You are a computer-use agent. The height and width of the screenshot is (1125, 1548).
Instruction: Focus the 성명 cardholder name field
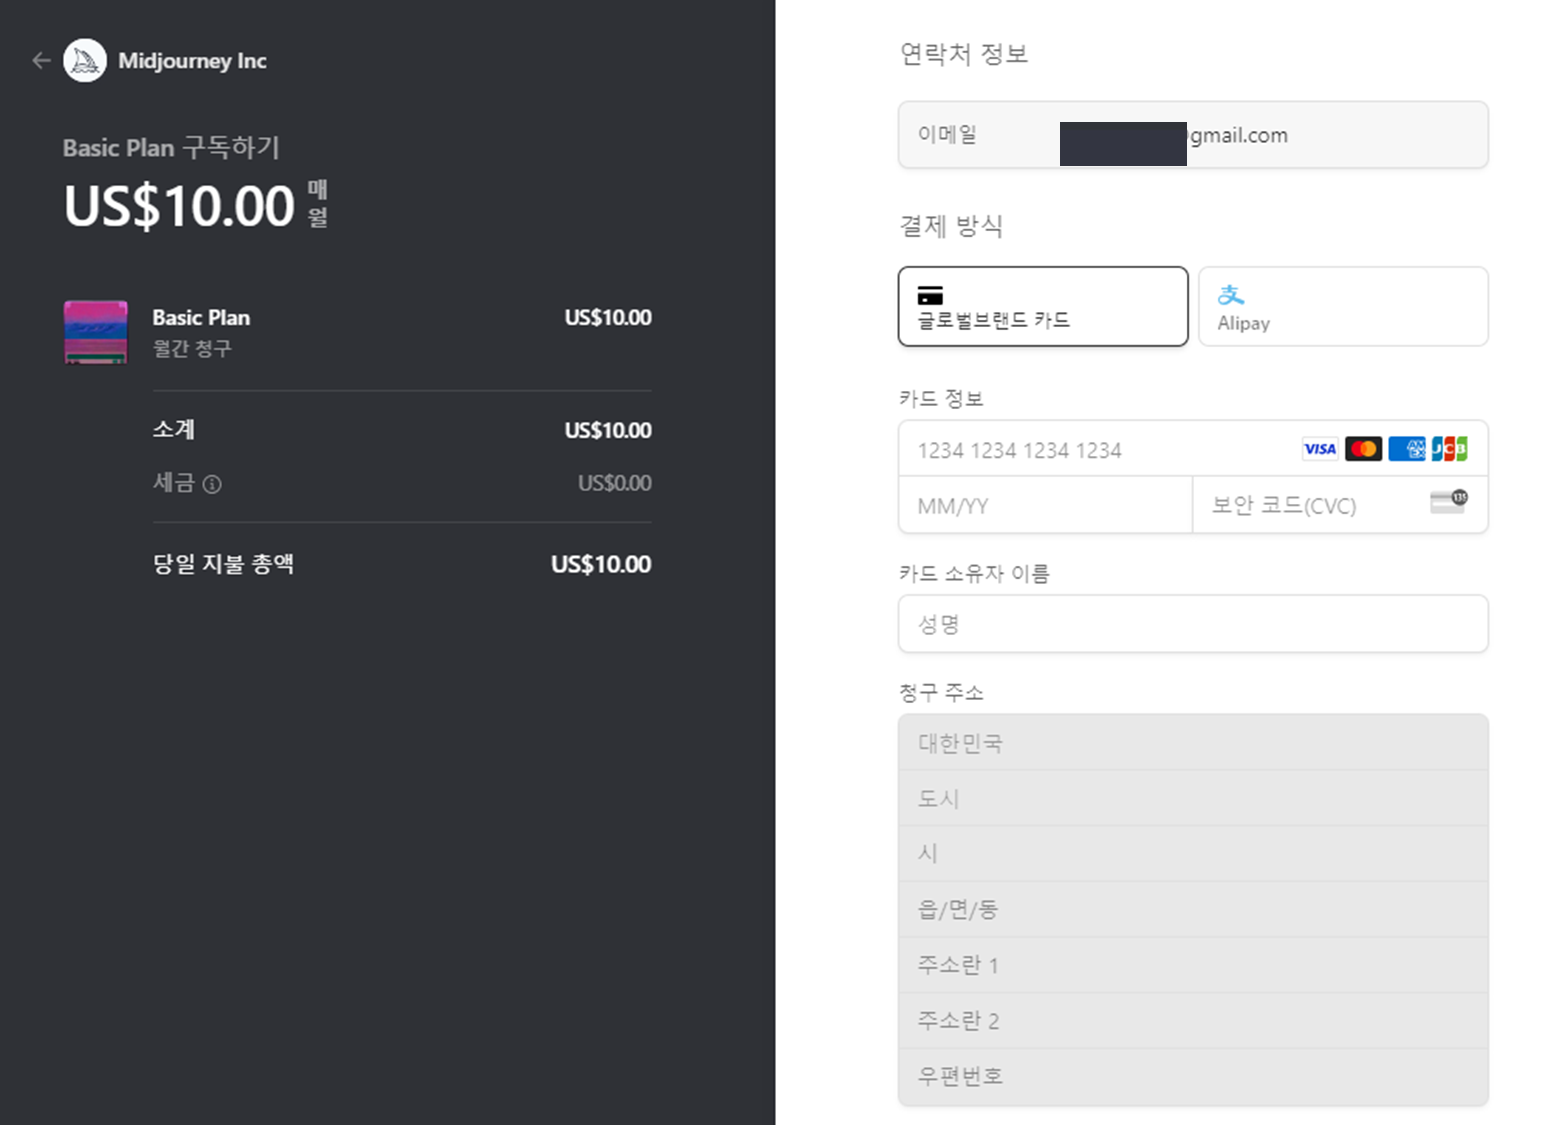click(x=1193, y=624)
